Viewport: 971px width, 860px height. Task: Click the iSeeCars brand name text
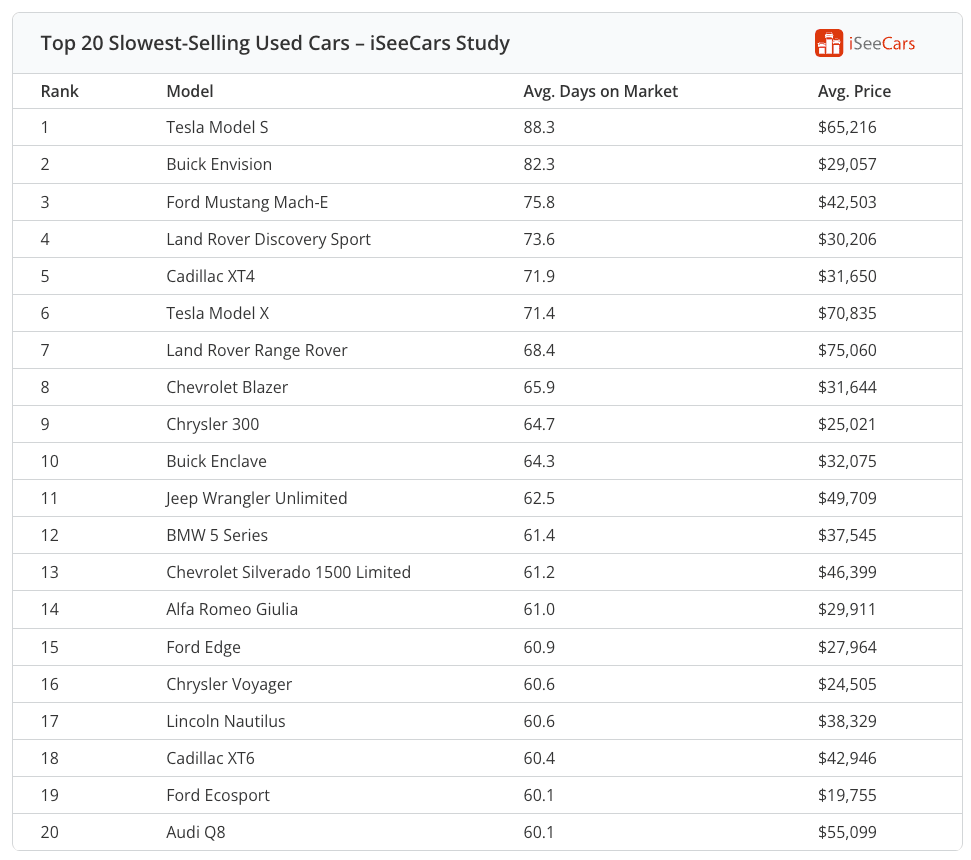click(x=881, y=43)
